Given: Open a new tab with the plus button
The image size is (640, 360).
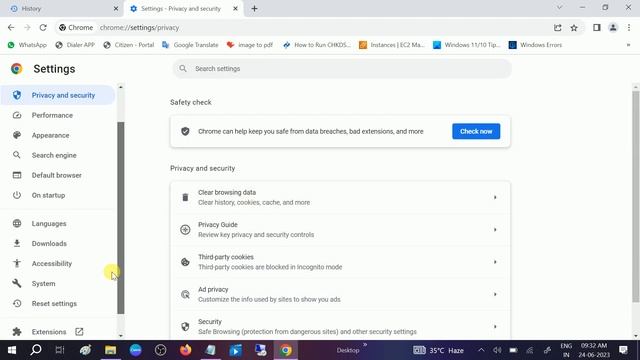Looking at the screenshot, I should click(x=254, y=8).
